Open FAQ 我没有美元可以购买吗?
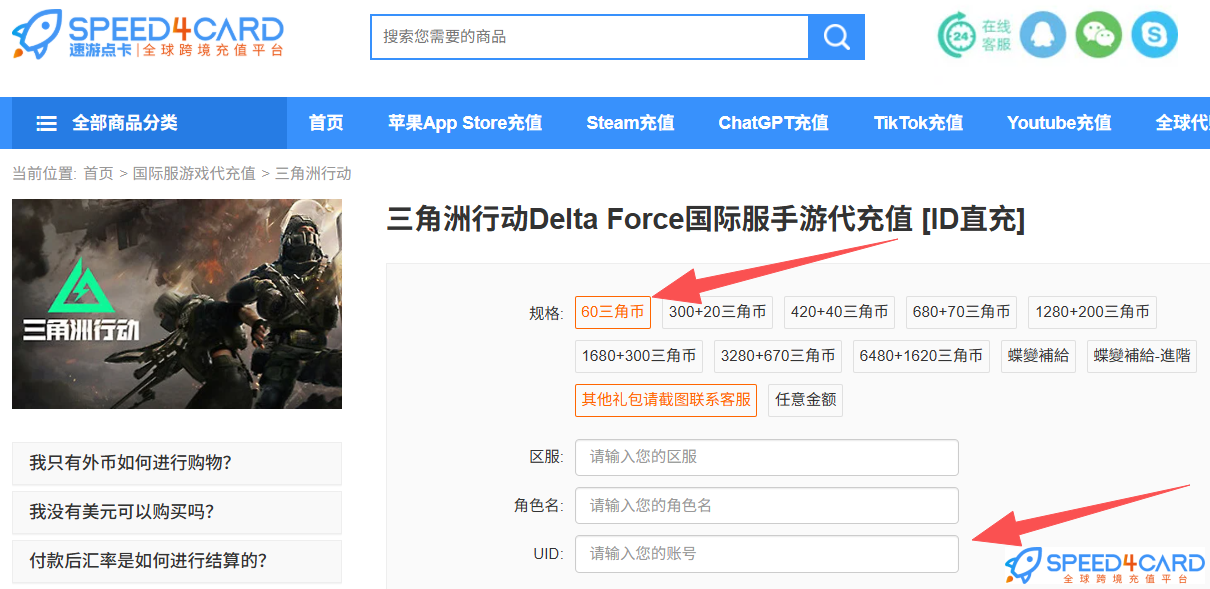The image size is (1210, 589). coord(177,513)
